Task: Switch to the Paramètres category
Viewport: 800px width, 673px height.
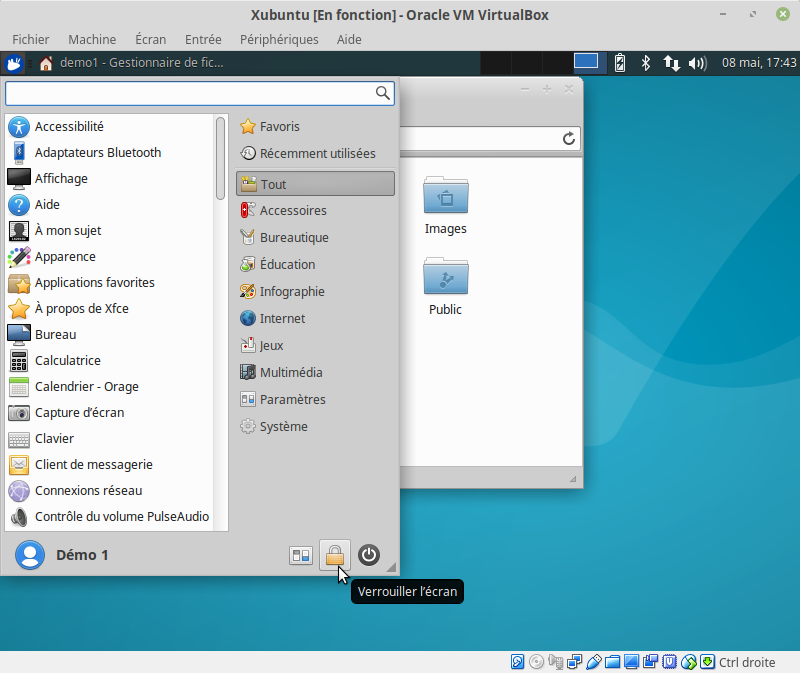Action: coord(292,399)
